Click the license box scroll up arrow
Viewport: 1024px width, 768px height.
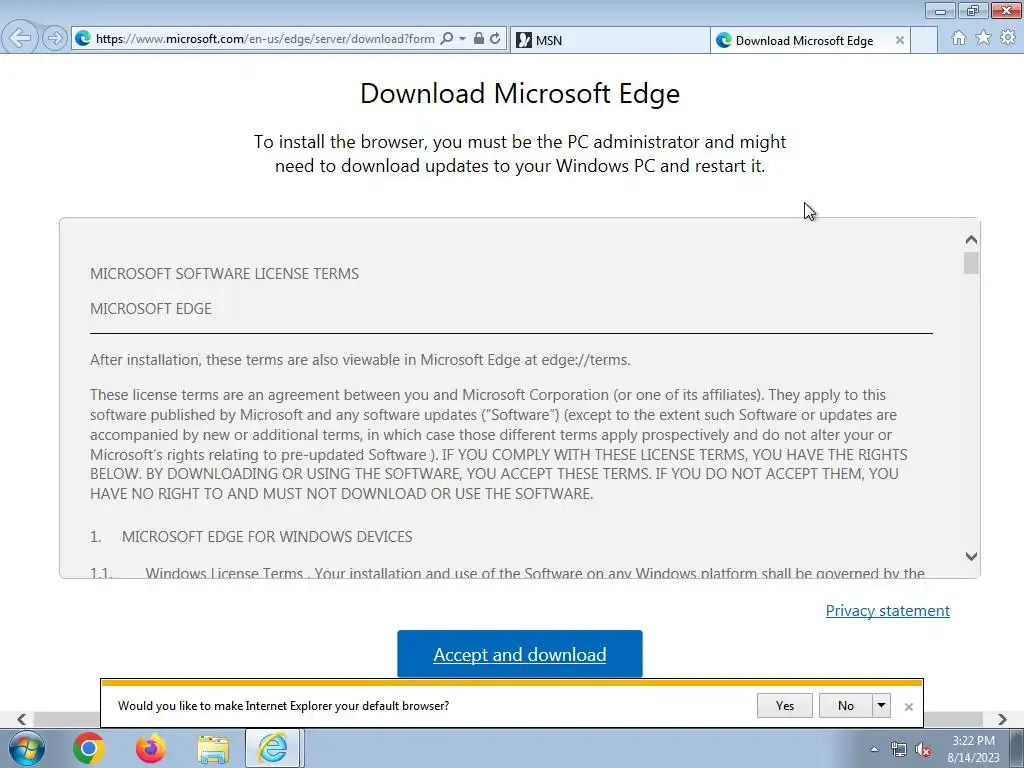coord(971,240)
